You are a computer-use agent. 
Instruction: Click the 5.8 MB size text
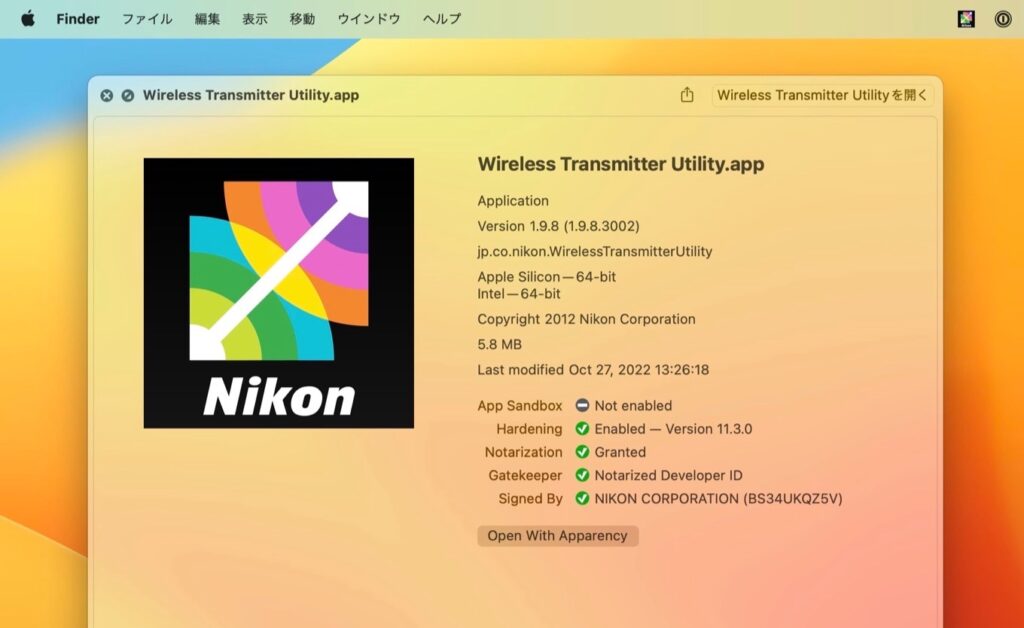(x=500, y=345)
